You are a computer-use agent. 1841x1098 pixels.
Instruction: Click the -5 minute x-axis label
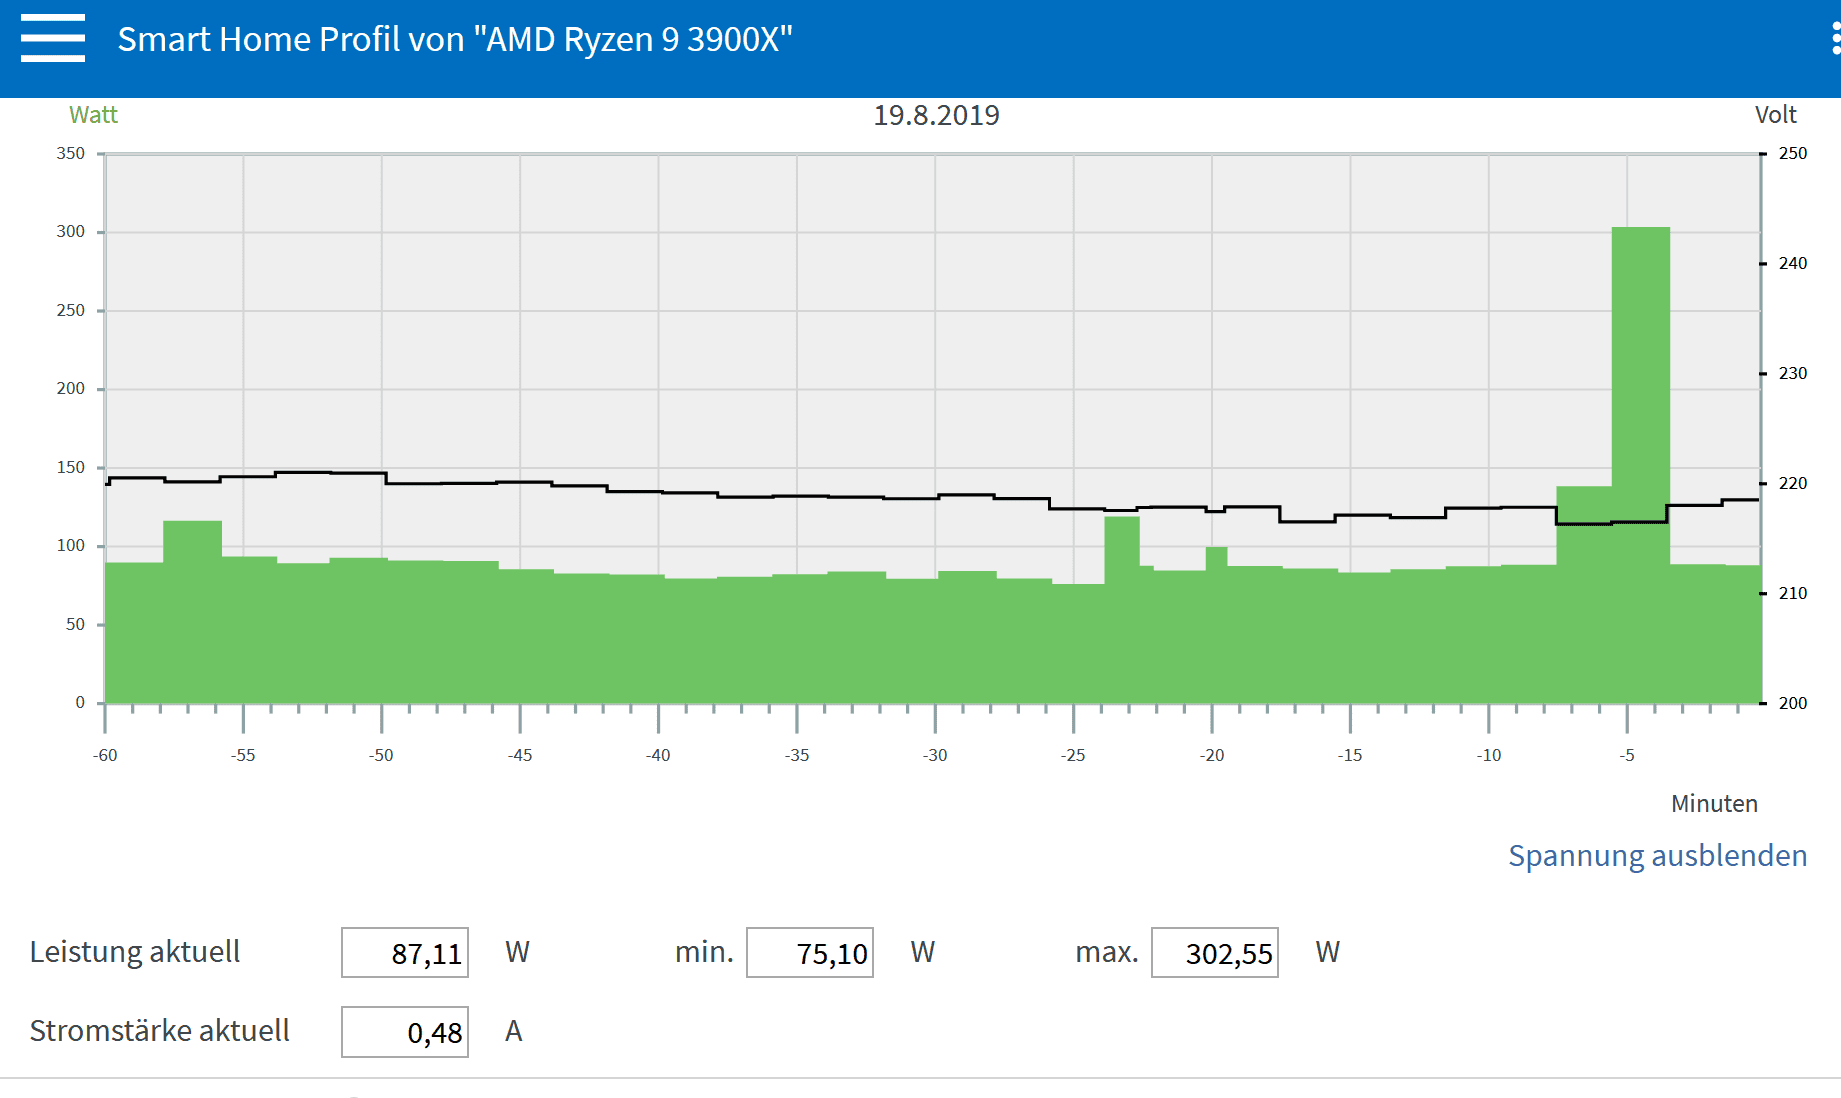(x=1627, y=755)
